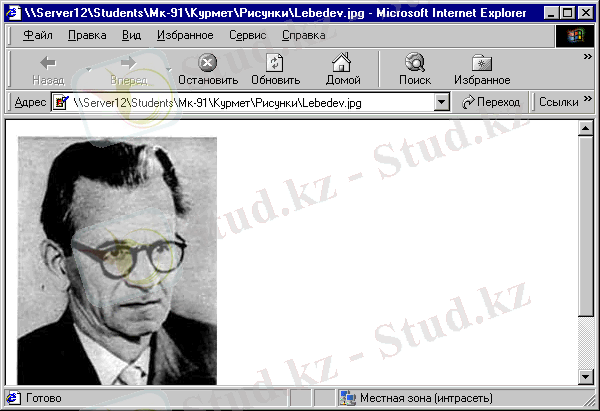600x411 pixels.
Task: Open the Вперед history dropdown arrow
Action: point(168,70)
